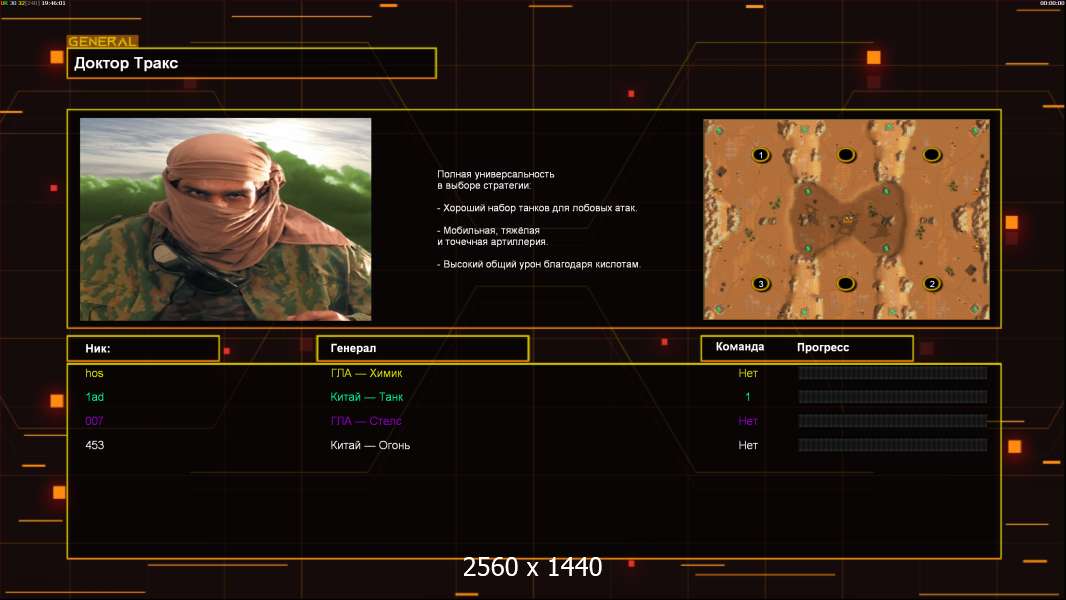
Task: Click team value 1 for player 1ad
Action: click(747, 397)
